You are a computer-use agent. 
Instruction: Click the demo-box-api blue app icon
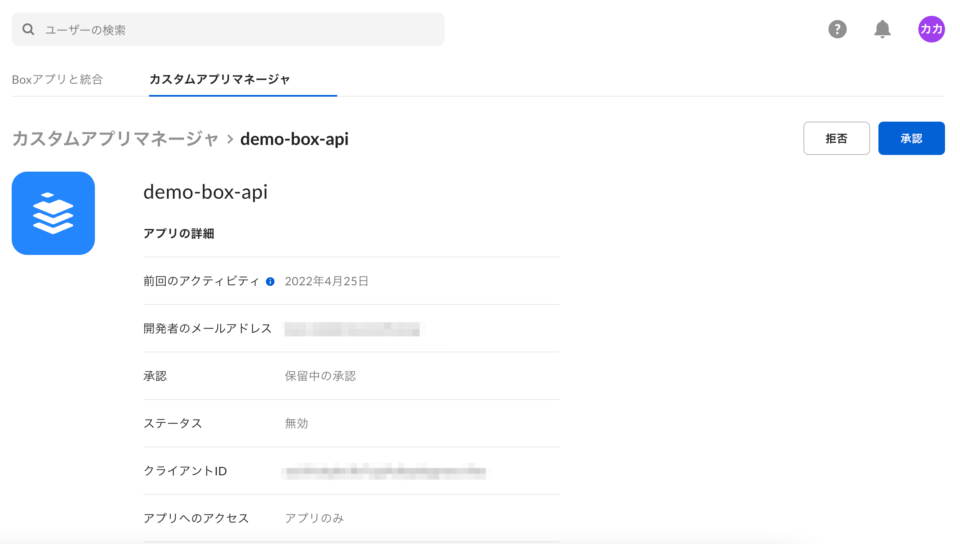tap(53, 213)
